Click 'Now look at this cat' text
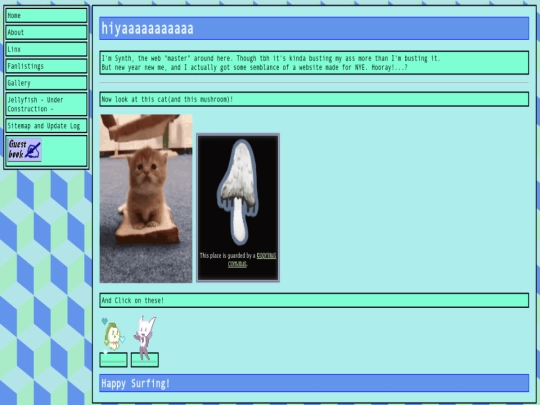The width and height of the screenshot is (540, 405). [167, 100]
